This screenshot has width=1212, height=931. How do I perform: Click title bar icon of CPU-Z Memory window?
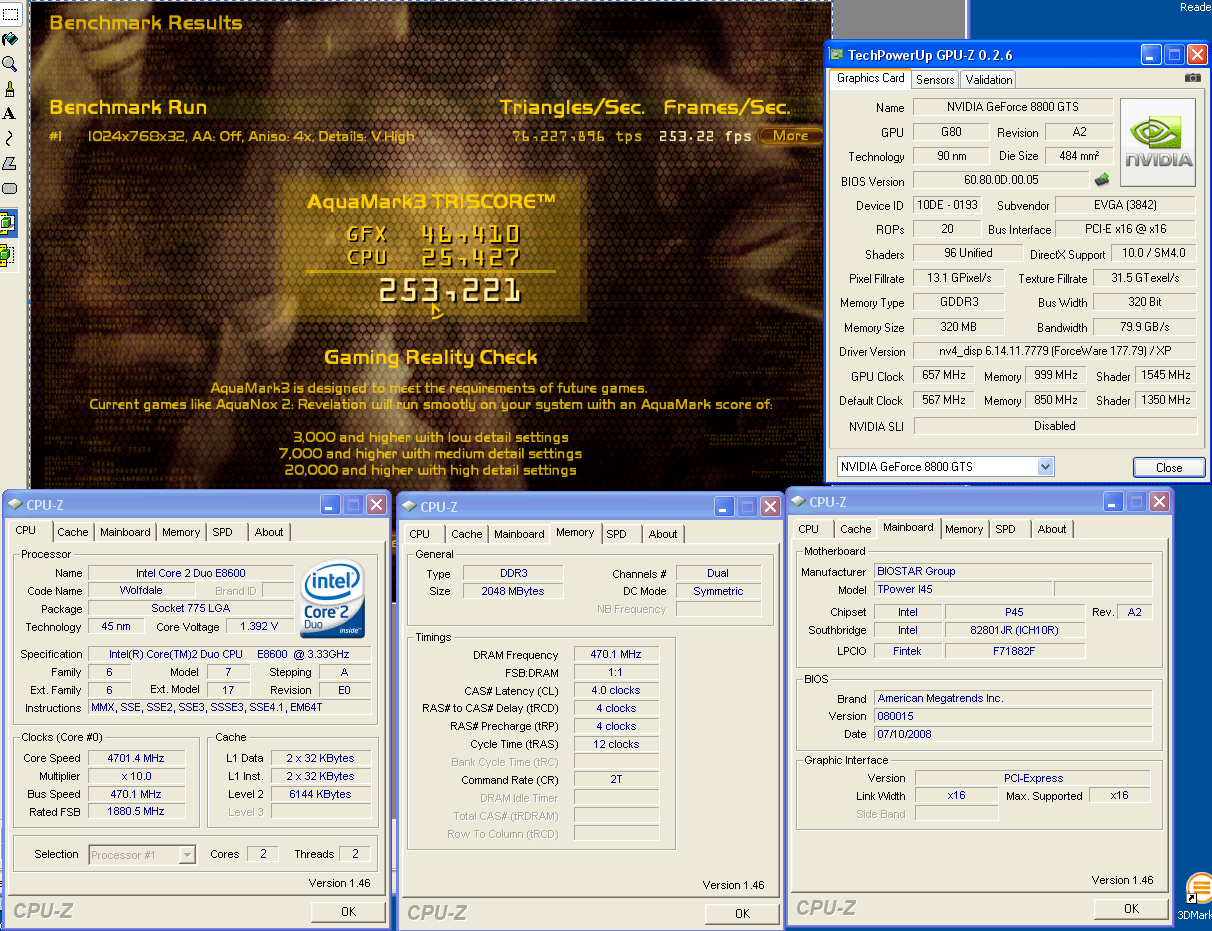tap(408, 507)
